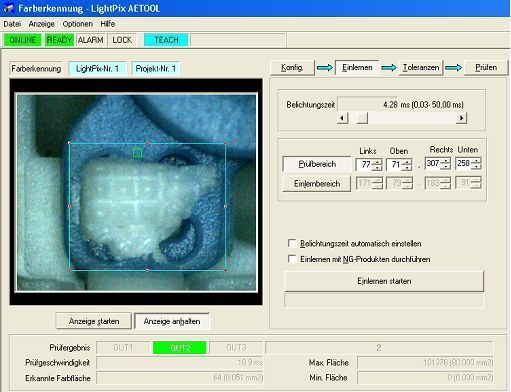Open the Anzeige menu
Viewport: 511px width, 392px height.
click(x=41, y=24)
